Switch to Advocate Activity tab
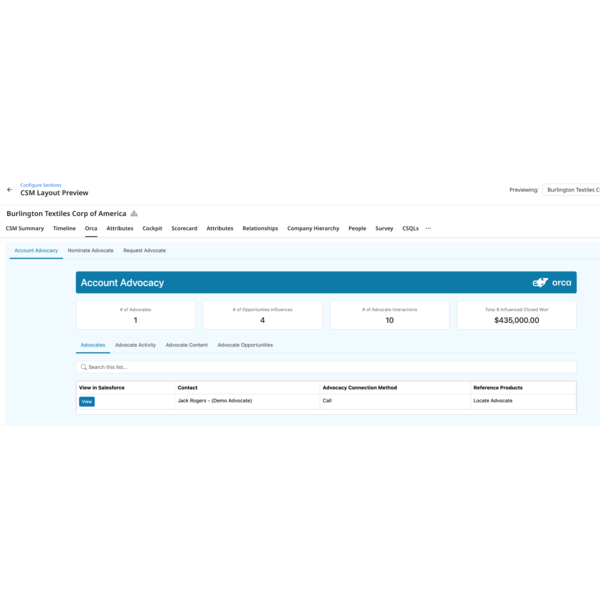Viewport: 600px width, 600px height. pos(135,345)
